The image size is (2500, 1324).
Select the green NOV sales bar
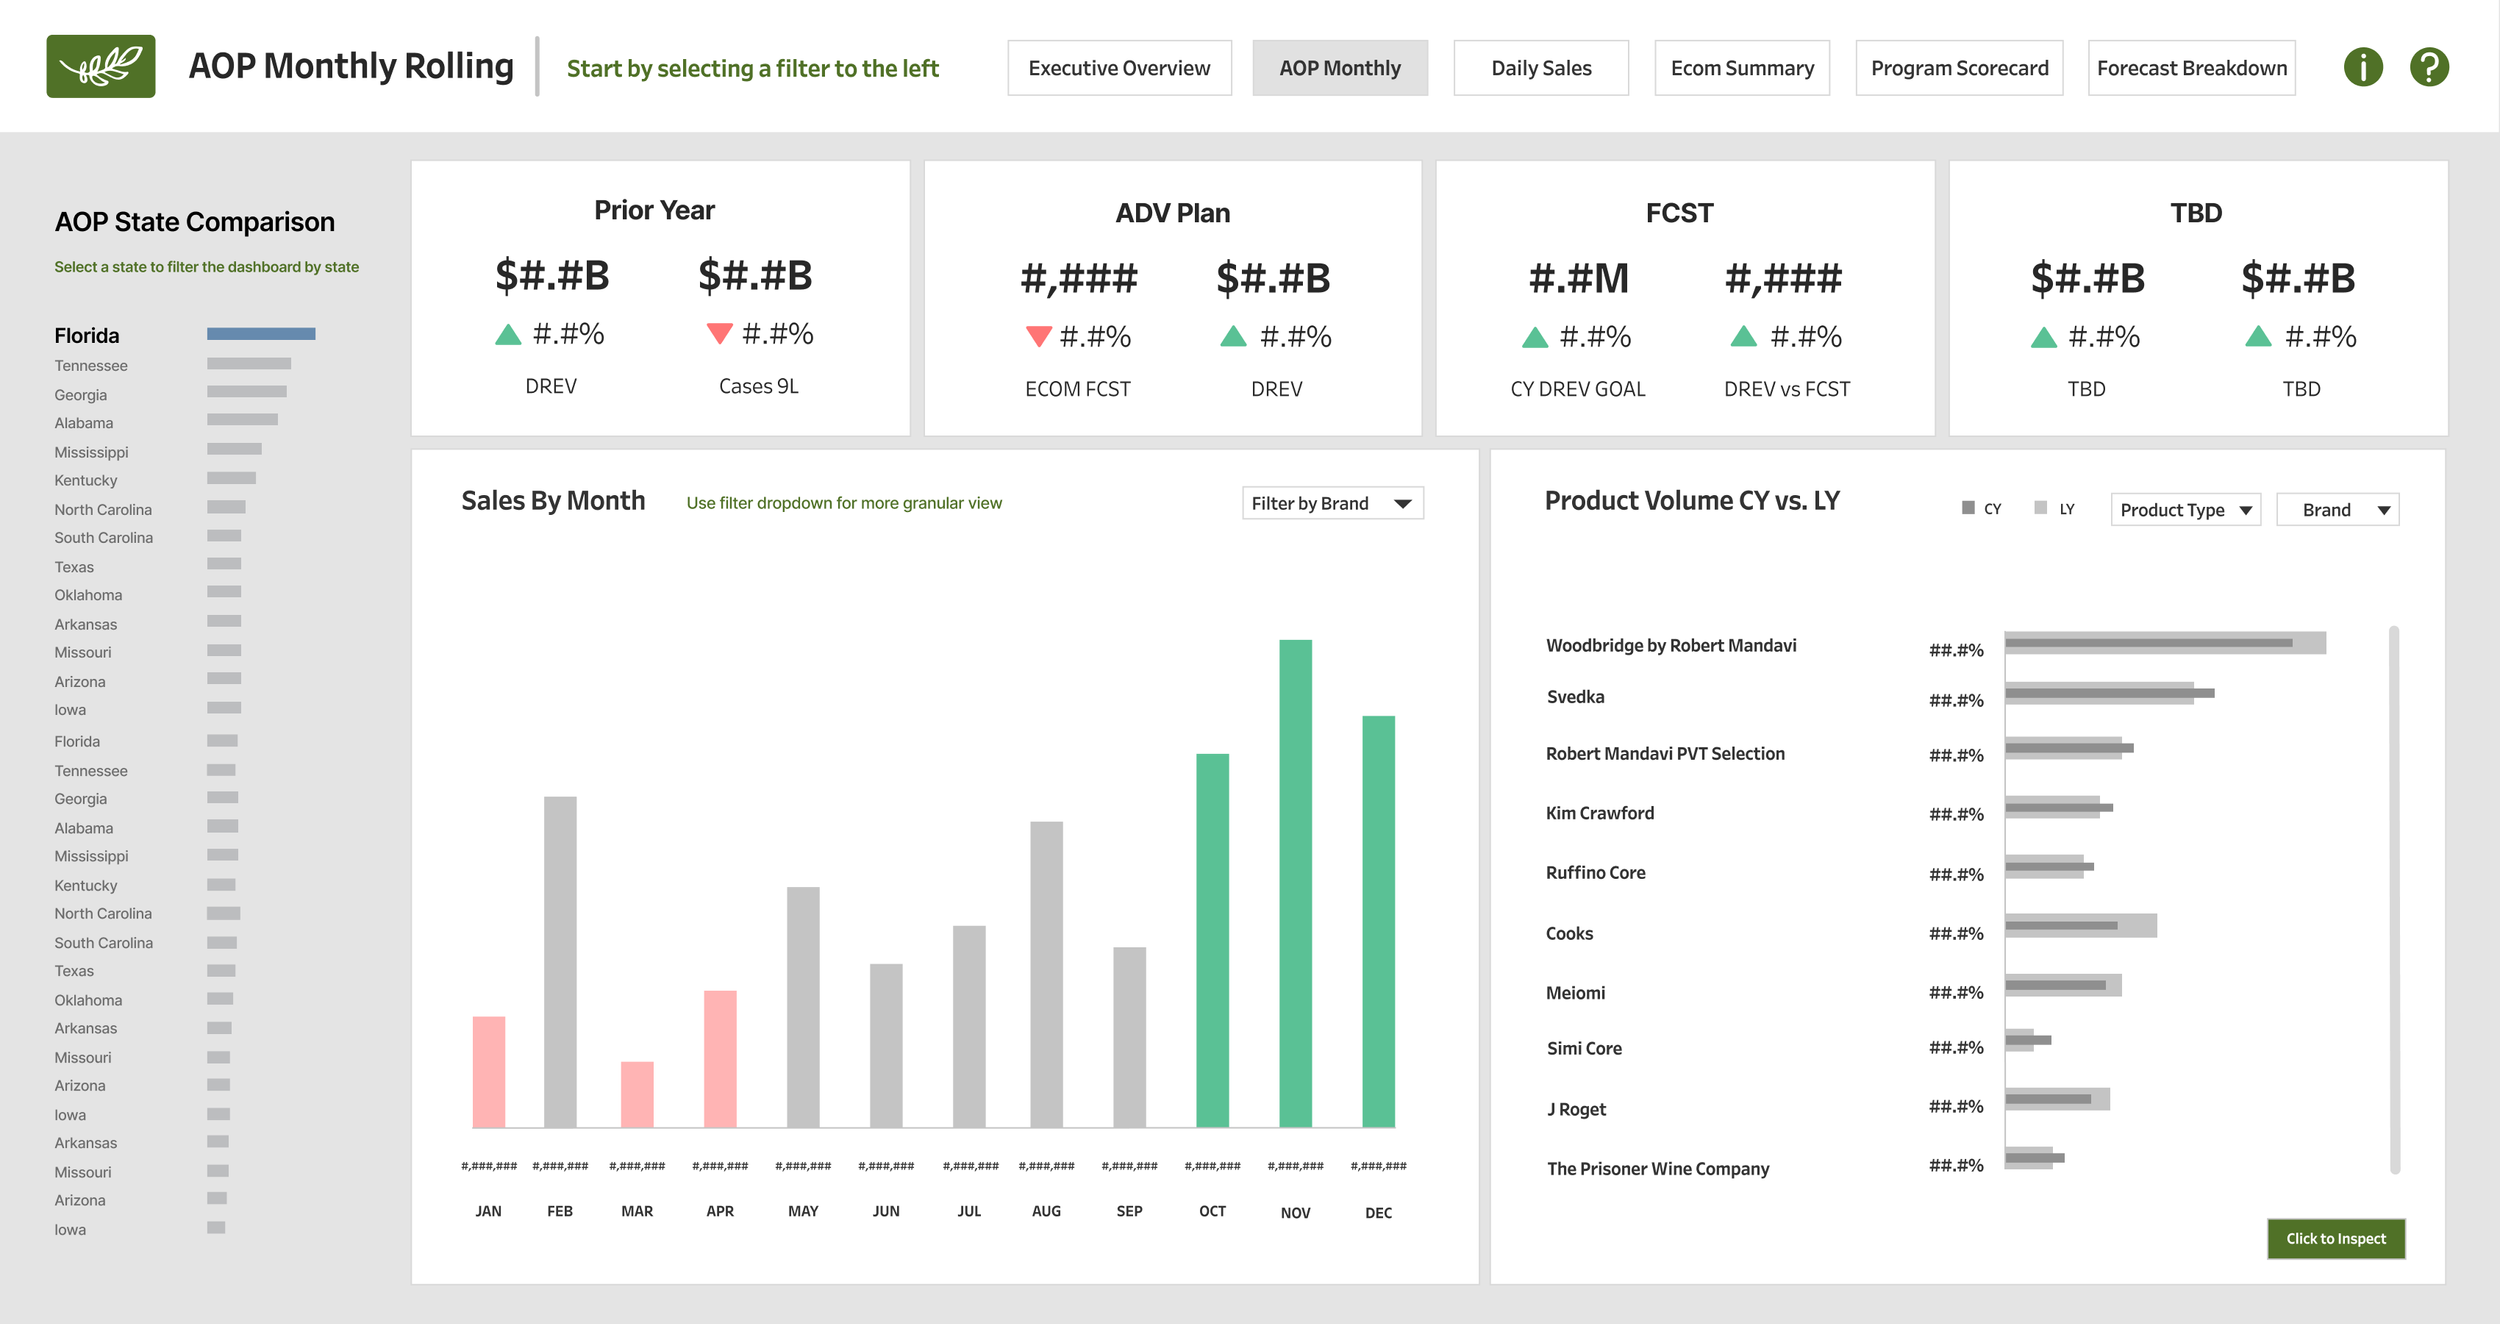pyautogui.click(x=1295, y=883)
